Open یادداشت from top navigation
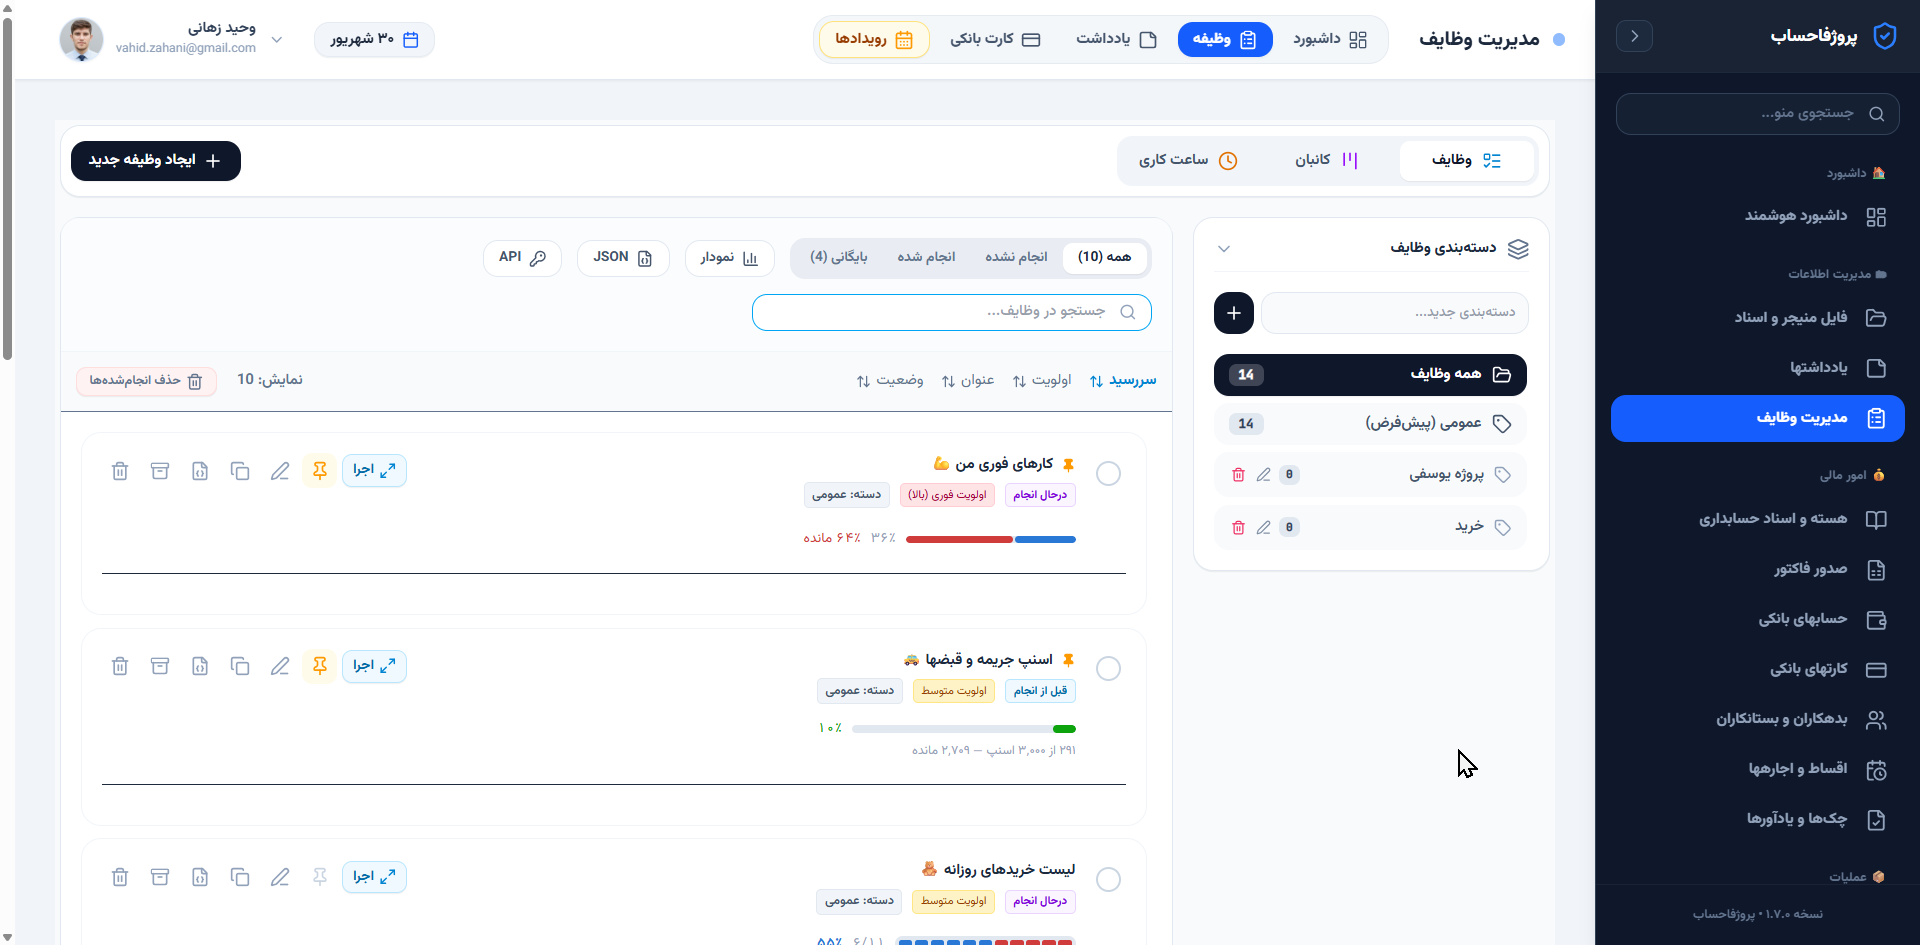Image resolution: width=1920 pixels, height=945 pixels. (x=1117, y=40)
